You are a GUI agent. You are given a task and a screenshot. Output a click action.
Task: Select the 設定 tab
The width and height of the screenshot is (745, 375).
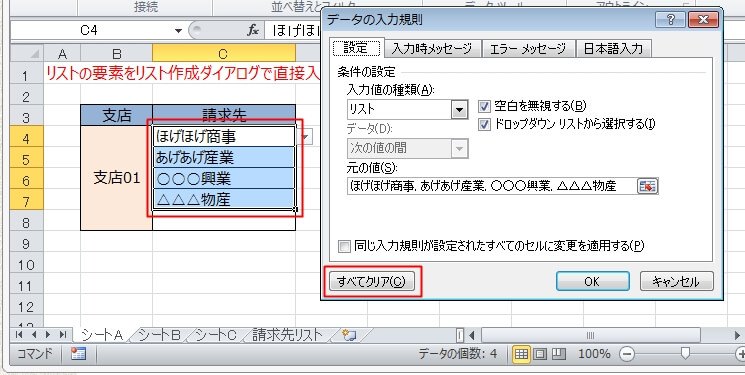(356, 48)
